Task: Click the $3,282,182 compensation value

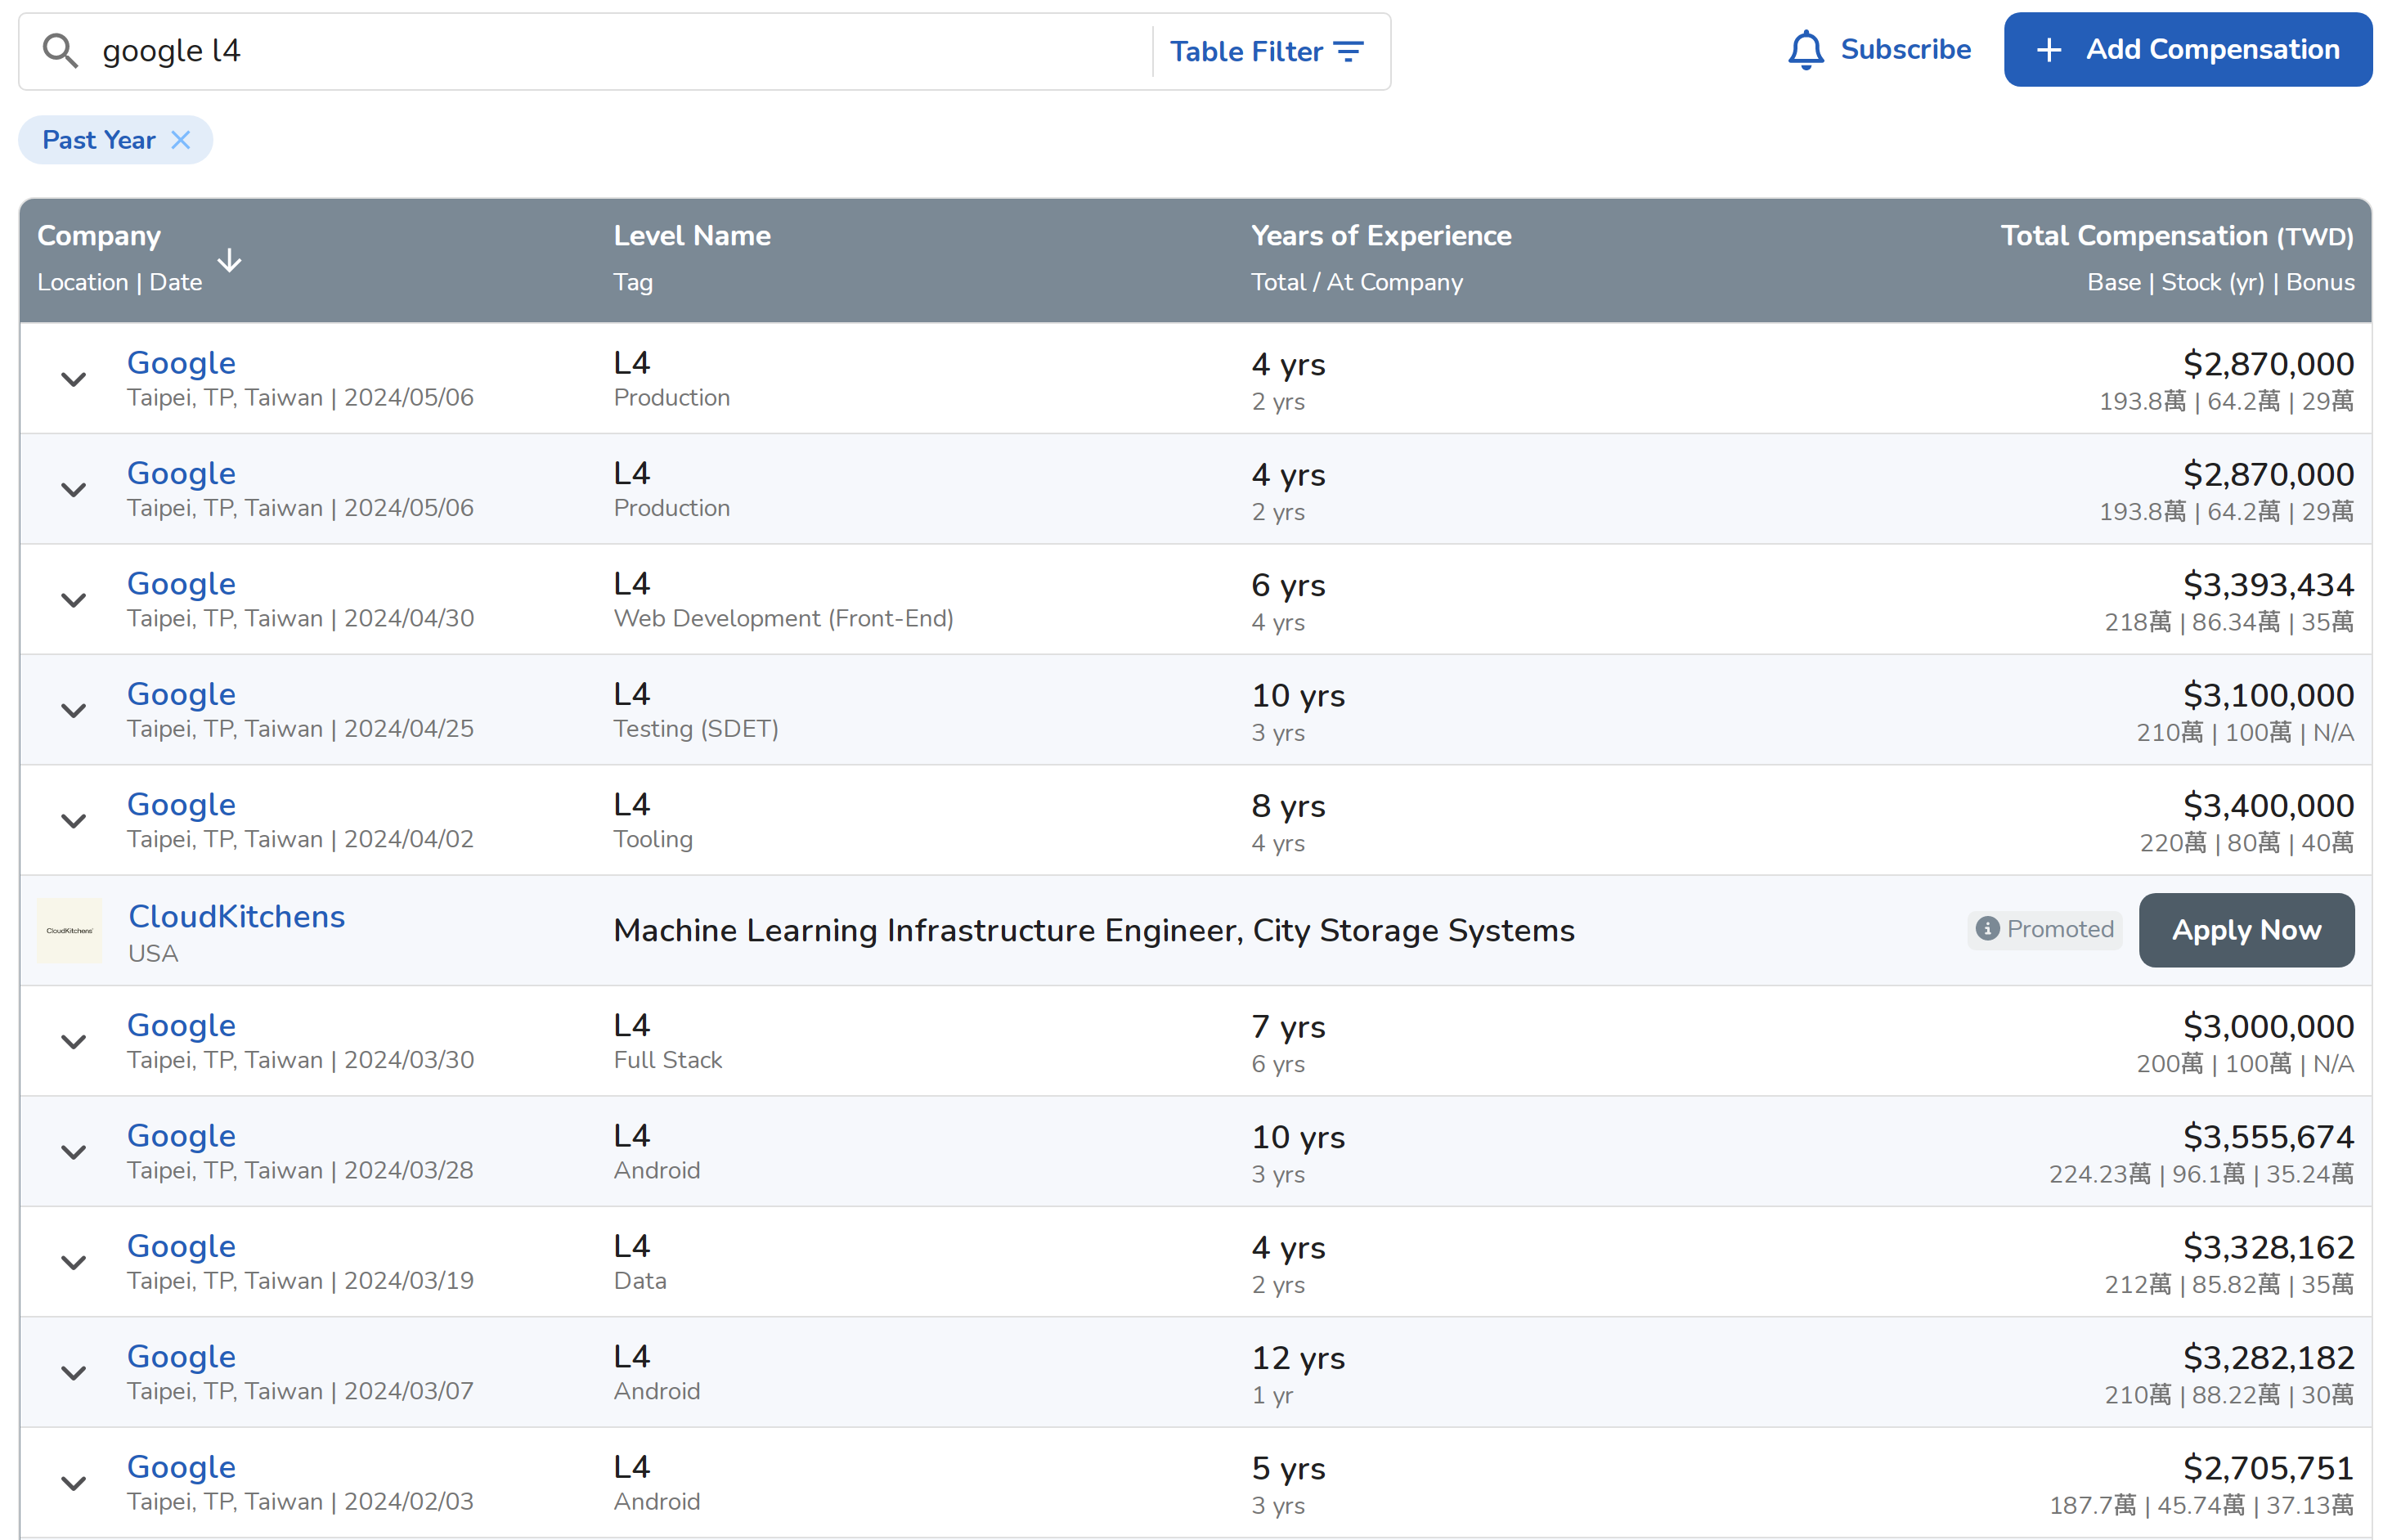Action: click(2268, 1358)
